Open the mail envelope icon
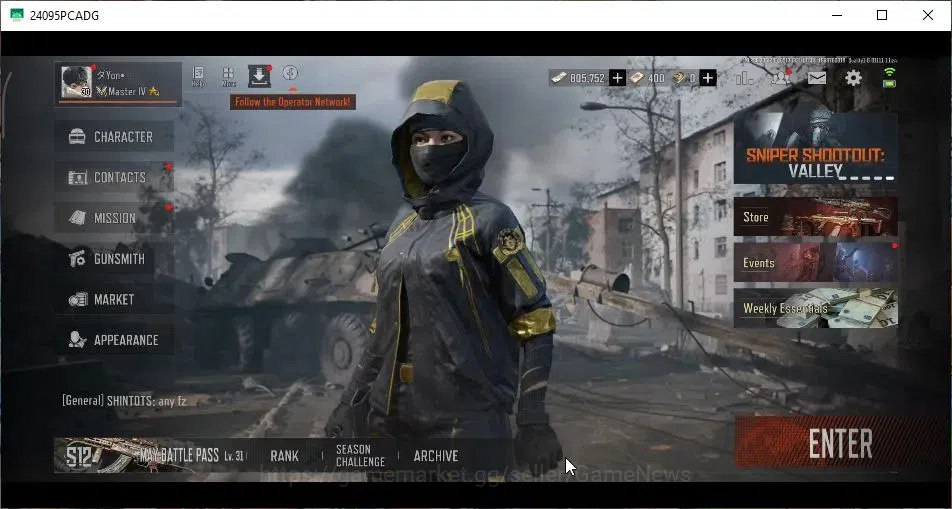 coord(817,78)
